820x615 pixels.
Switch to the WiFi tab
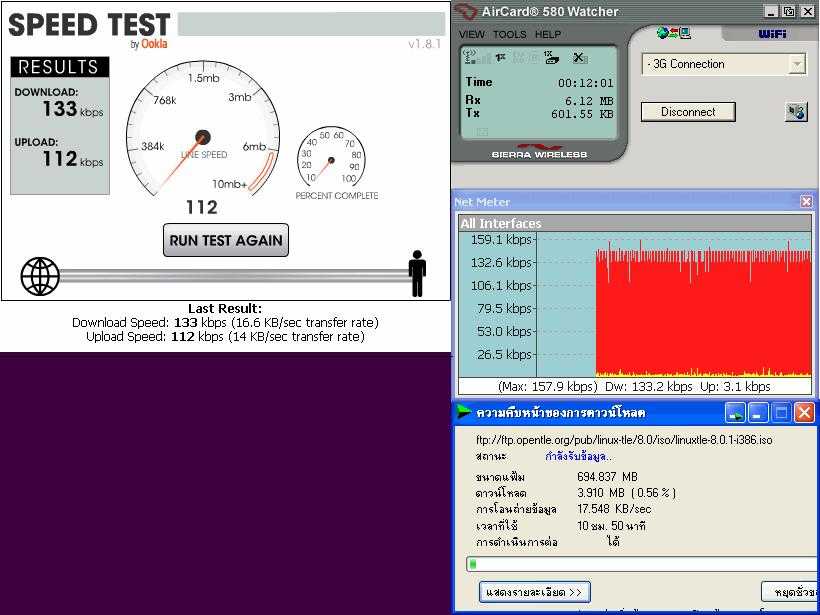772,33
